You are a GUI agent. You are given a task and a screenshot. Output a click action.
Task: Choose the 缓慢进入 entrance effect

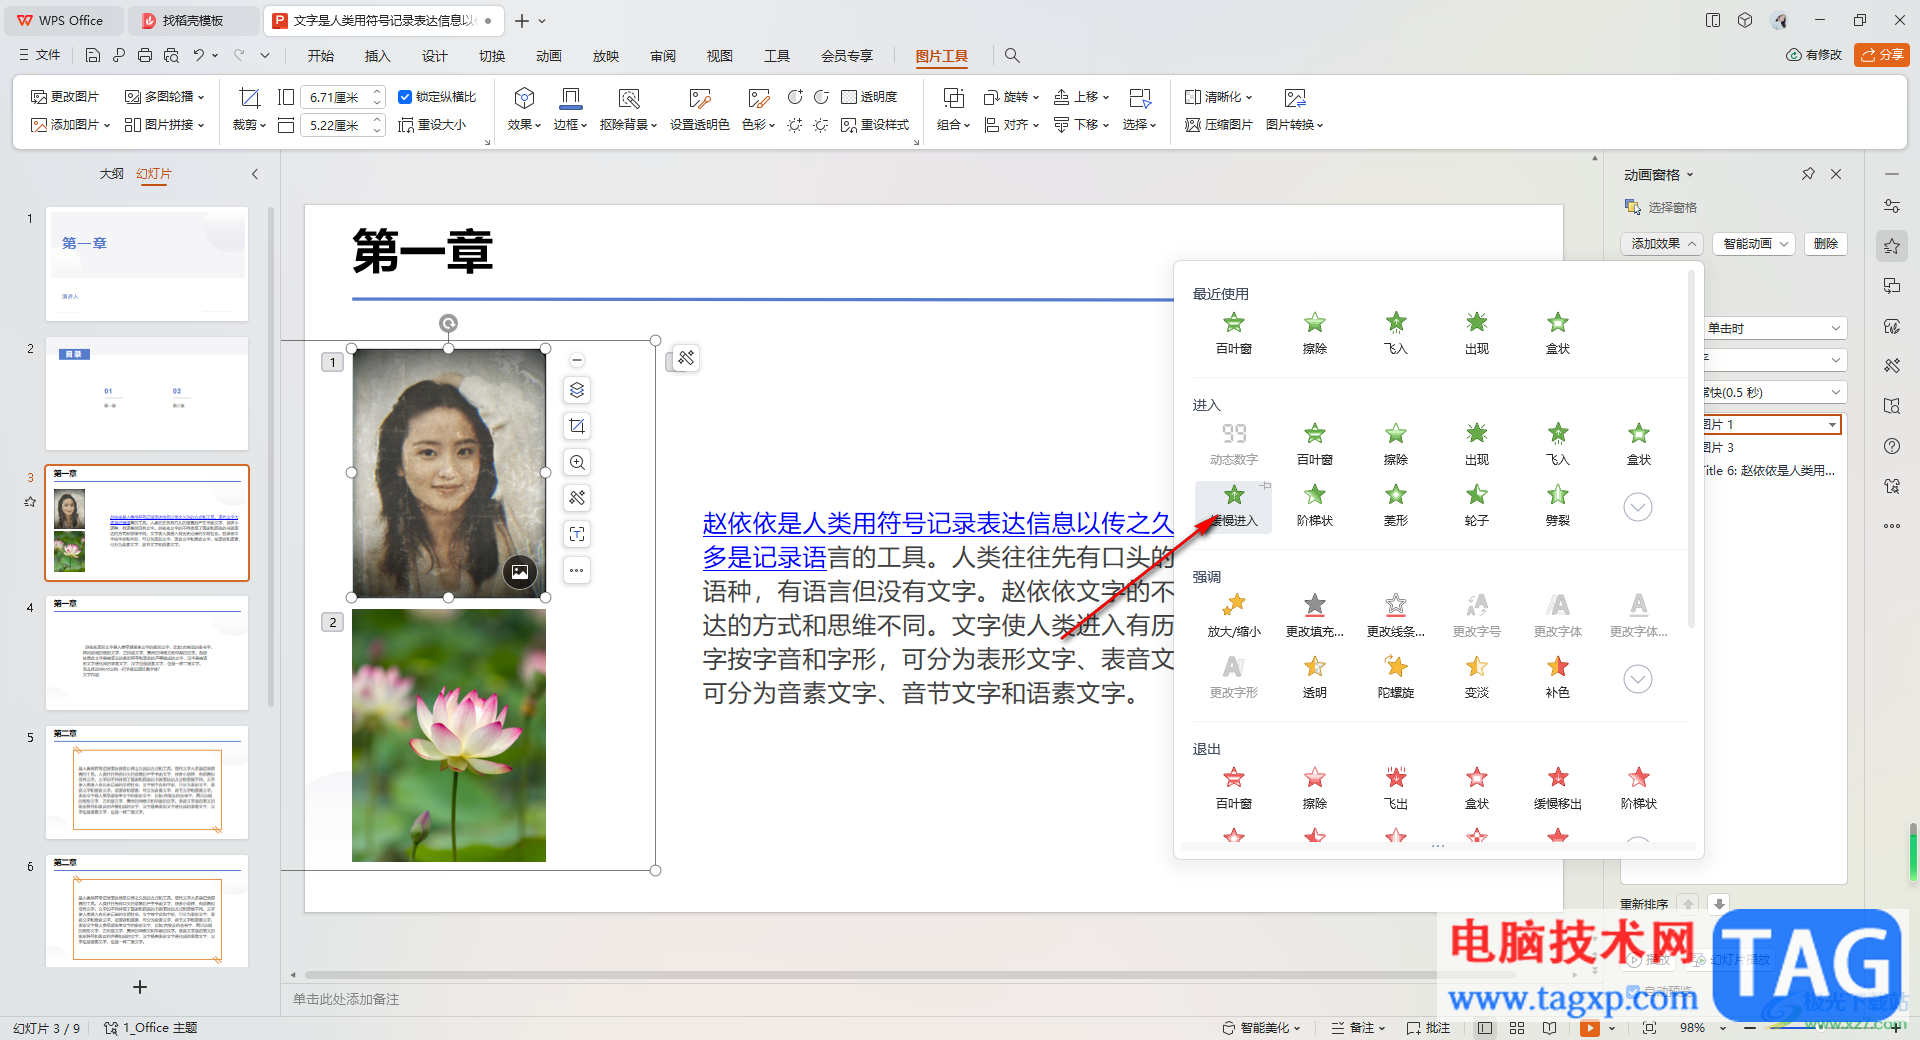pos(1233,507)
